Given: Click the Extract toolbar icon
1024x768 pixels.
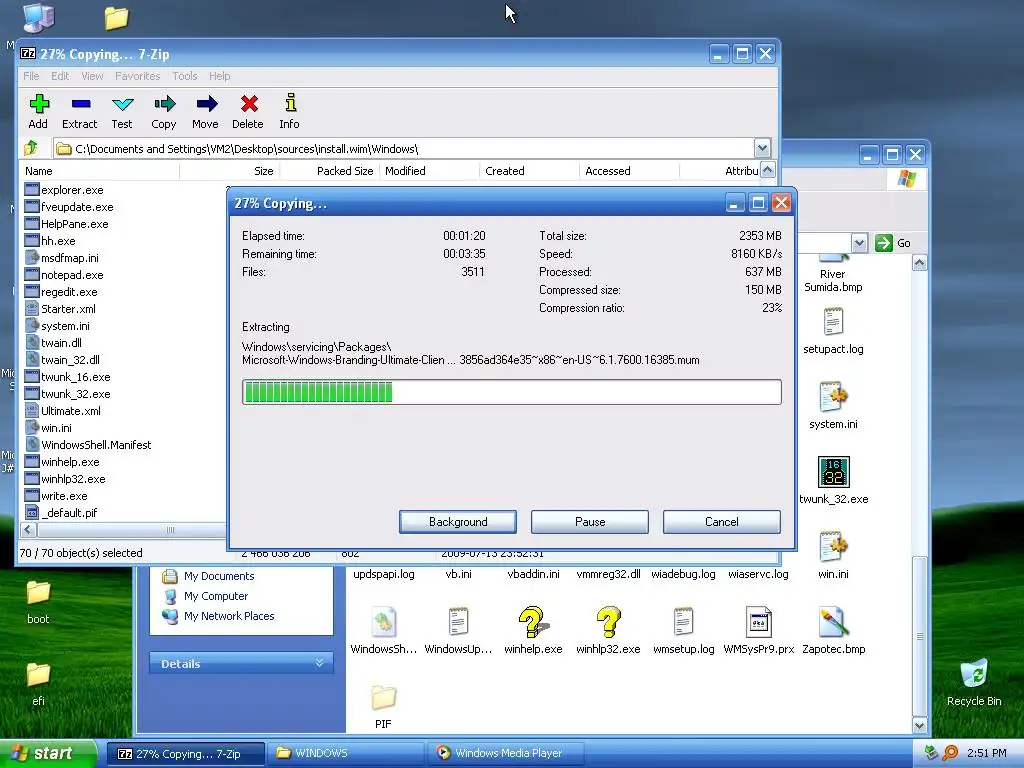Looking at the screenshot, I should pyautogui.click(x=80, y=111).
